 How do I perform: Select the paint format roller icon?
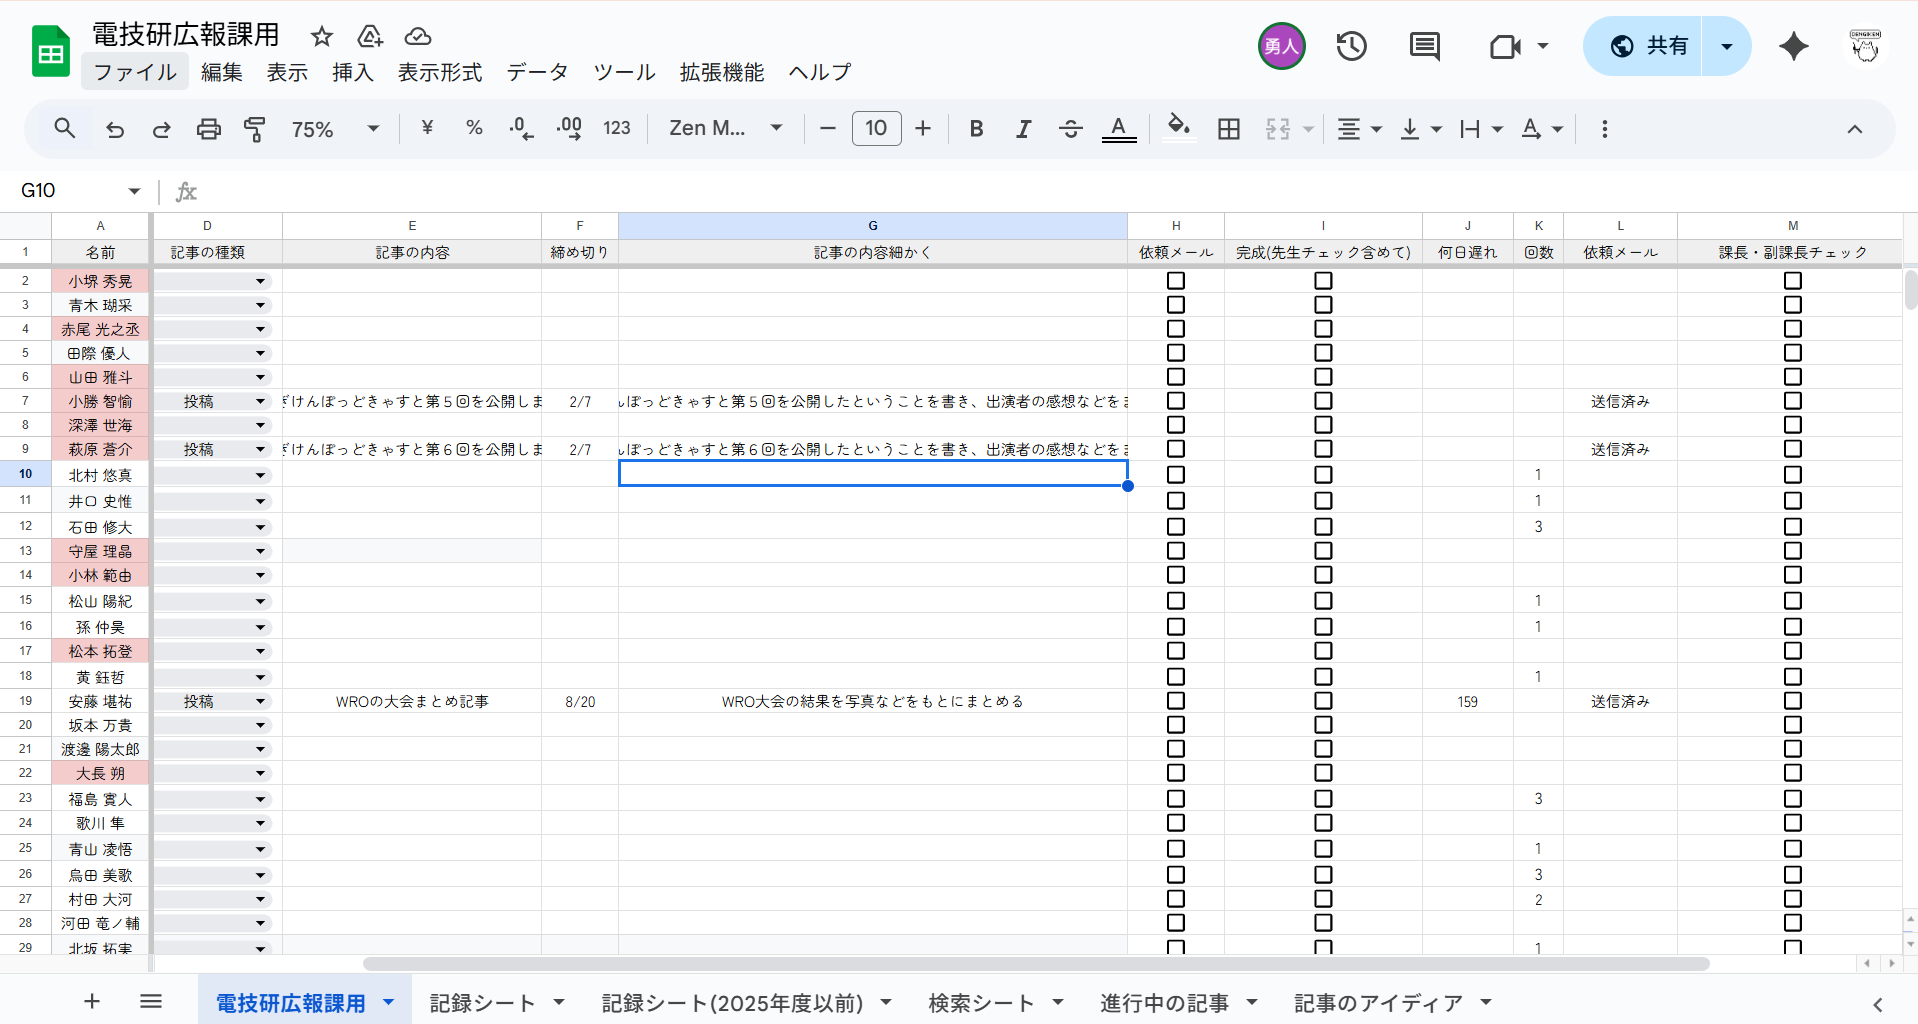255,129
